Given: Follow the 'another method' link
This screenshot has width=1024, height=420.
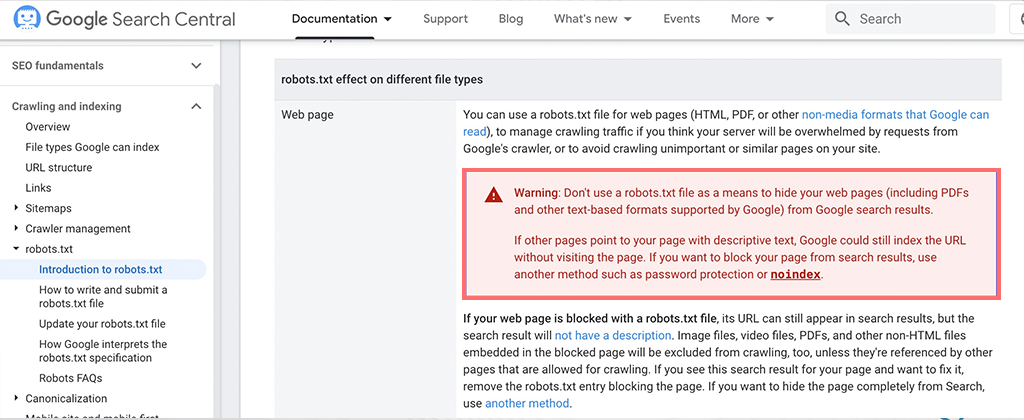Looking at the screenshot, I should 527,404.
